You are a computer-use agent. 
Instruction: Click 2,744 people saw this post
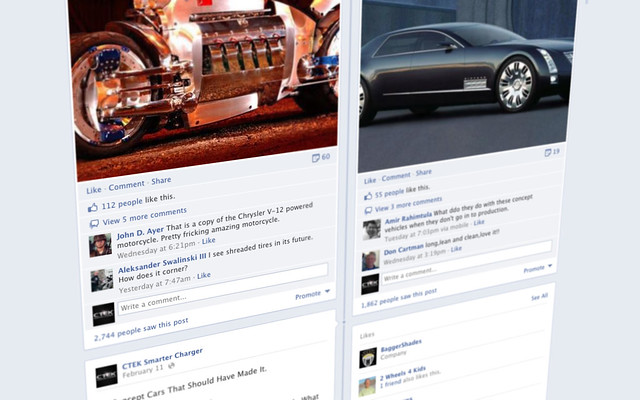coord(141,329)
